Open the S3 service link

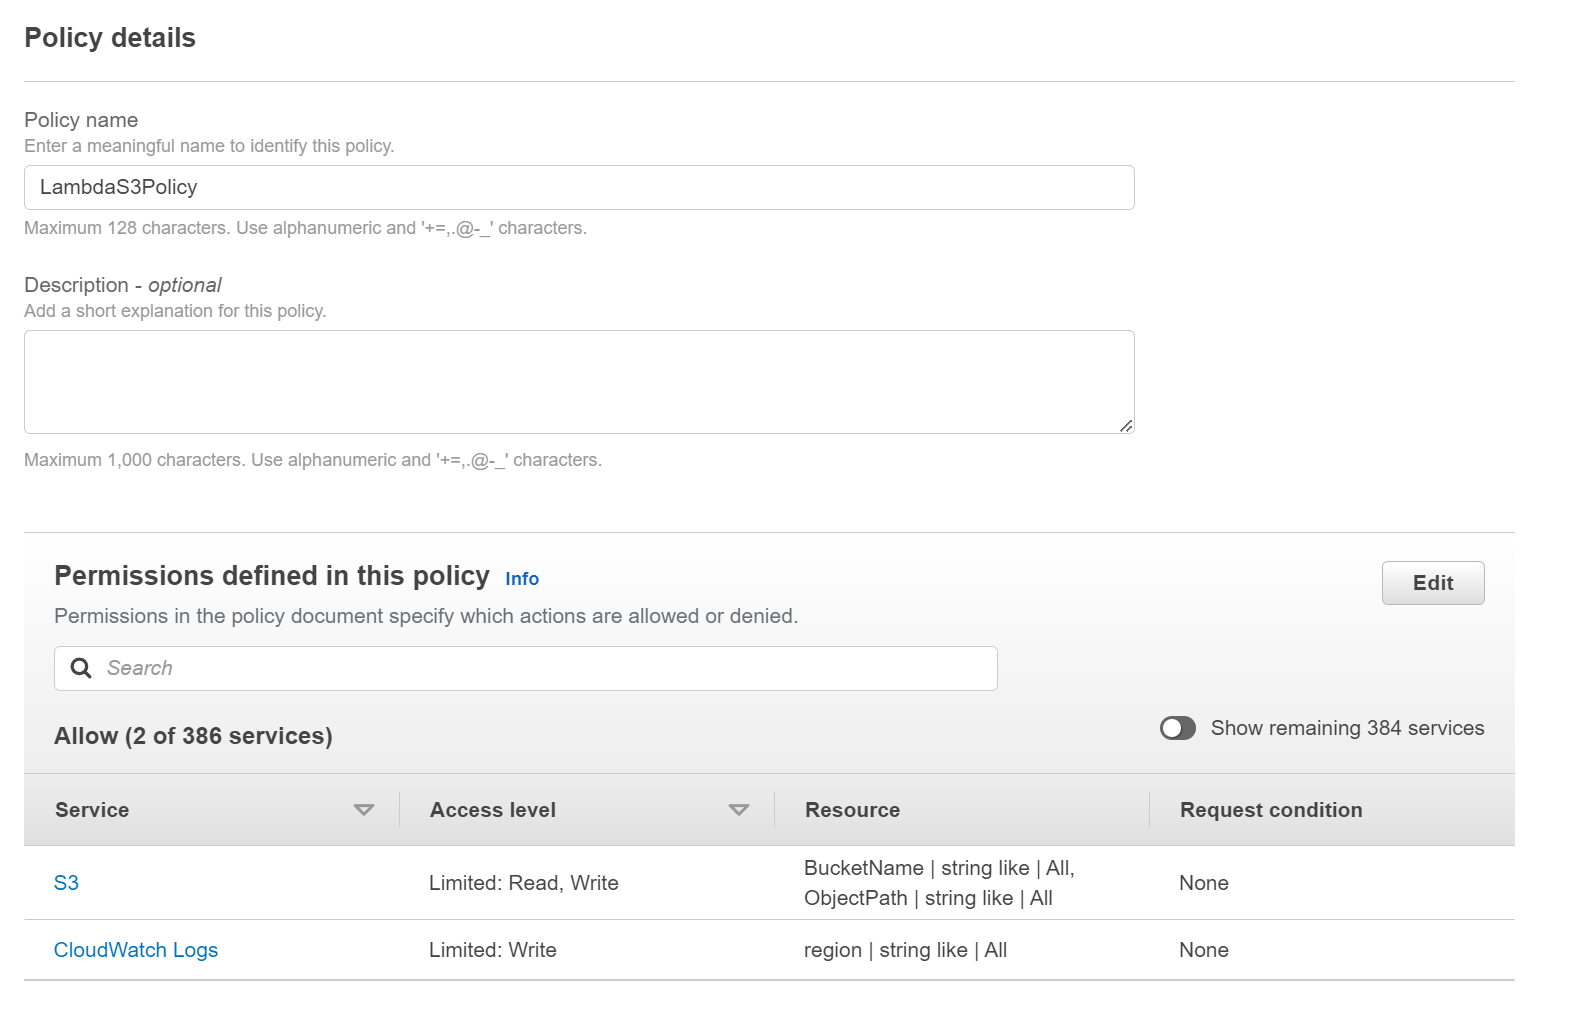(66, 883)
